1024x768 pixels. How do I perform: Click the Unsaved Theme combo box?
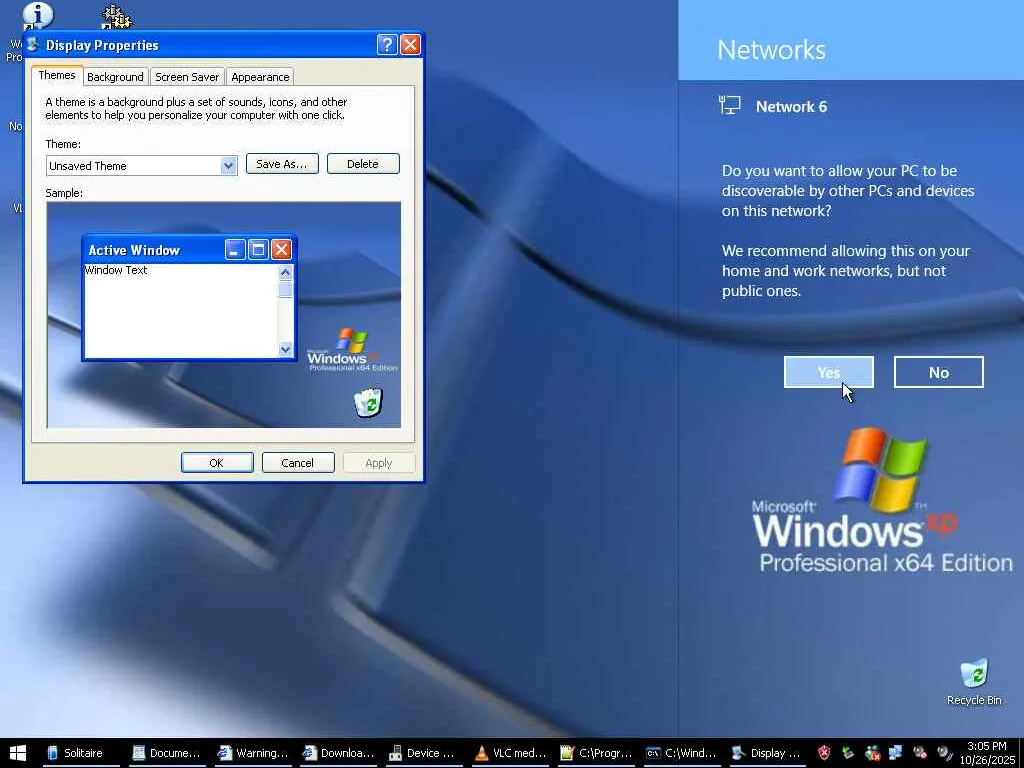pyautogui.click(x=141, y=165)
